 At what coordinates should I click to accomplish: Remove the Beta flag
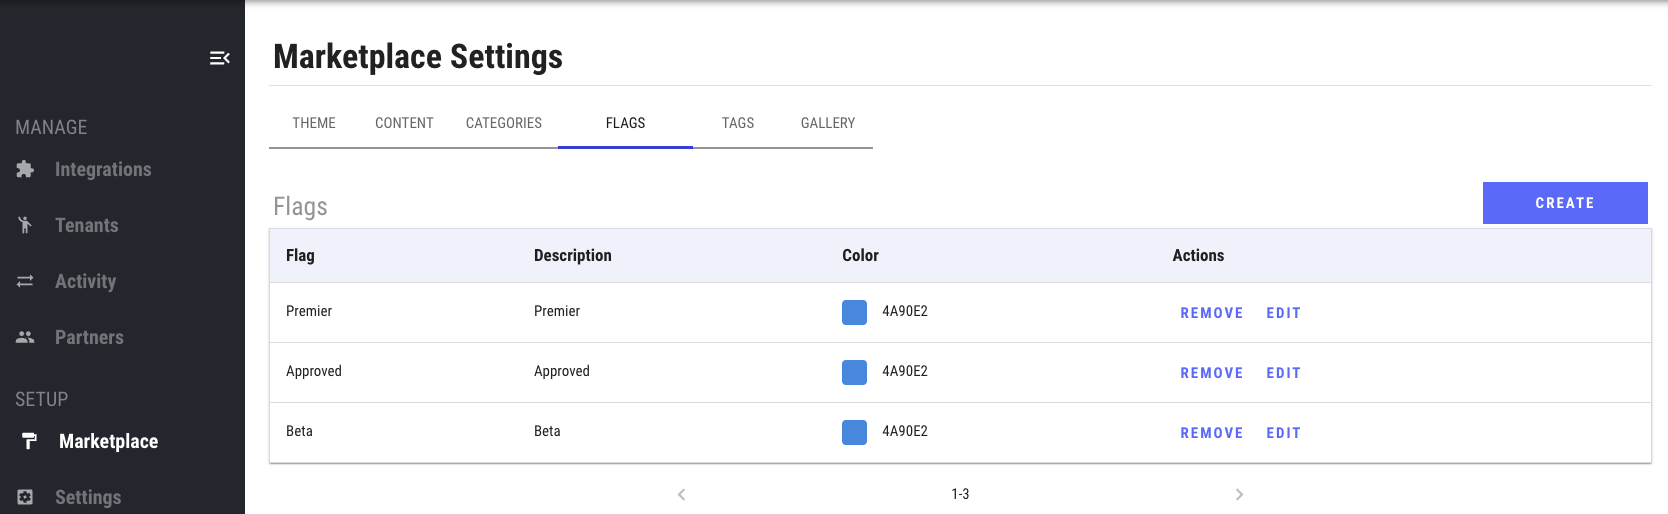click(x=1211, y=433)
